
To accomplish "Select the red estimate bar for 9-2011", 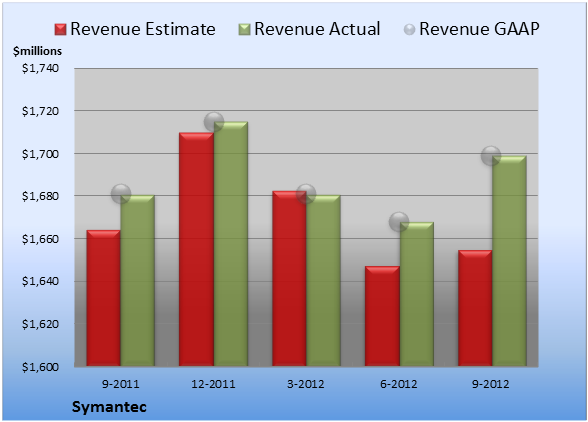I will (x=104, y=298).
